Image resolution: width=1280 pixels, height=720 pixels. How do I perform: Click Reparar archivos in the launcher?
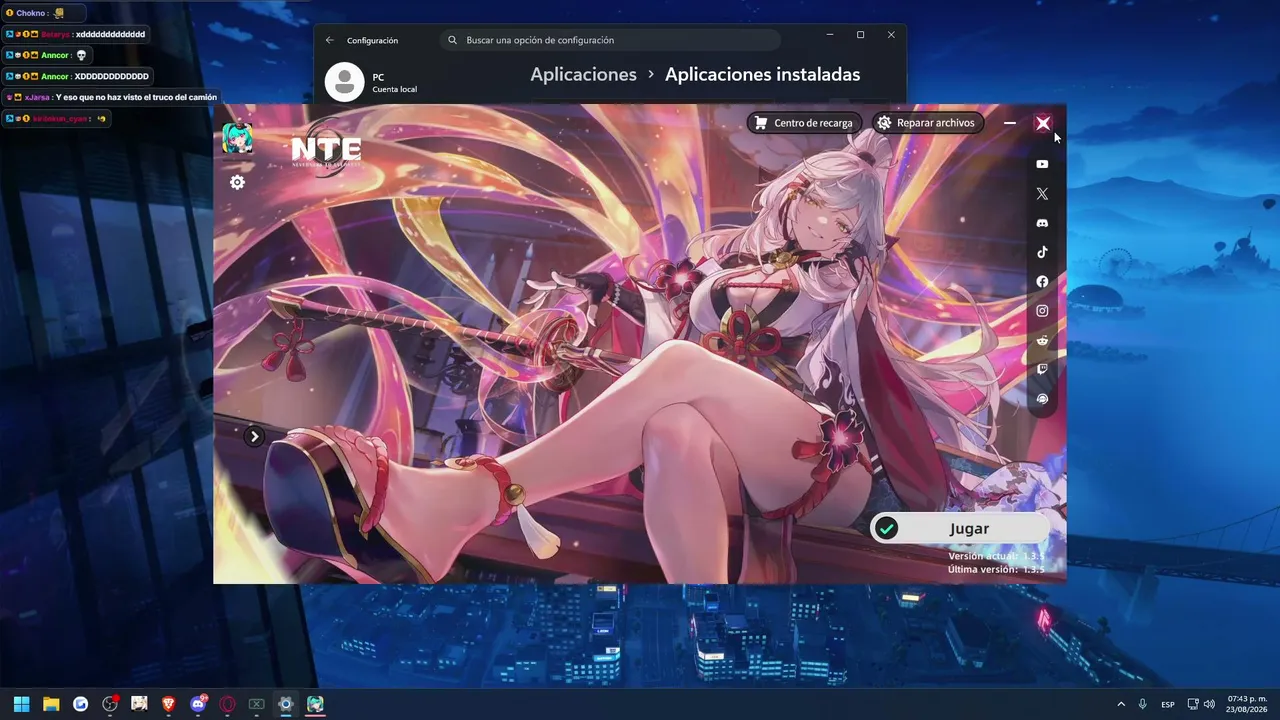(926, 123)
